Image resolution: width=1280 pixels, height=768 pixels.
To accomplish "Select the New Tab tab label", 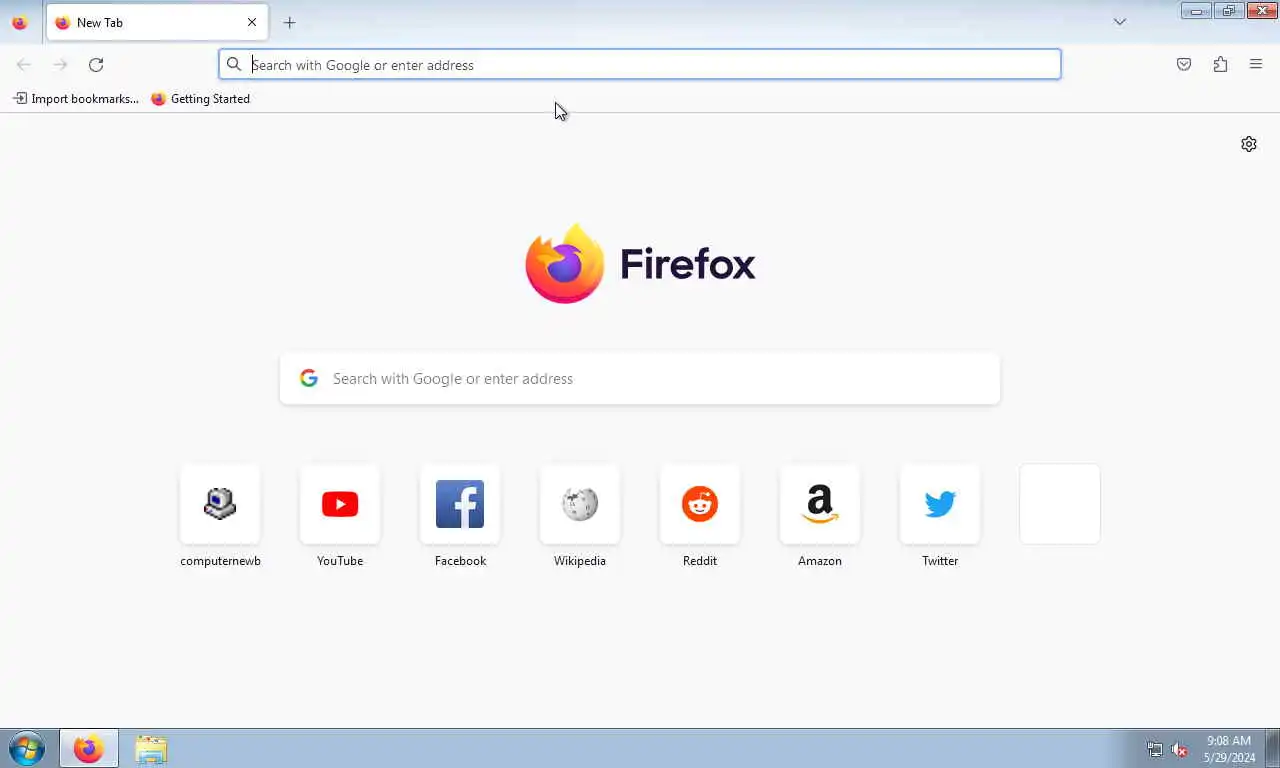I will coord(100,23).
